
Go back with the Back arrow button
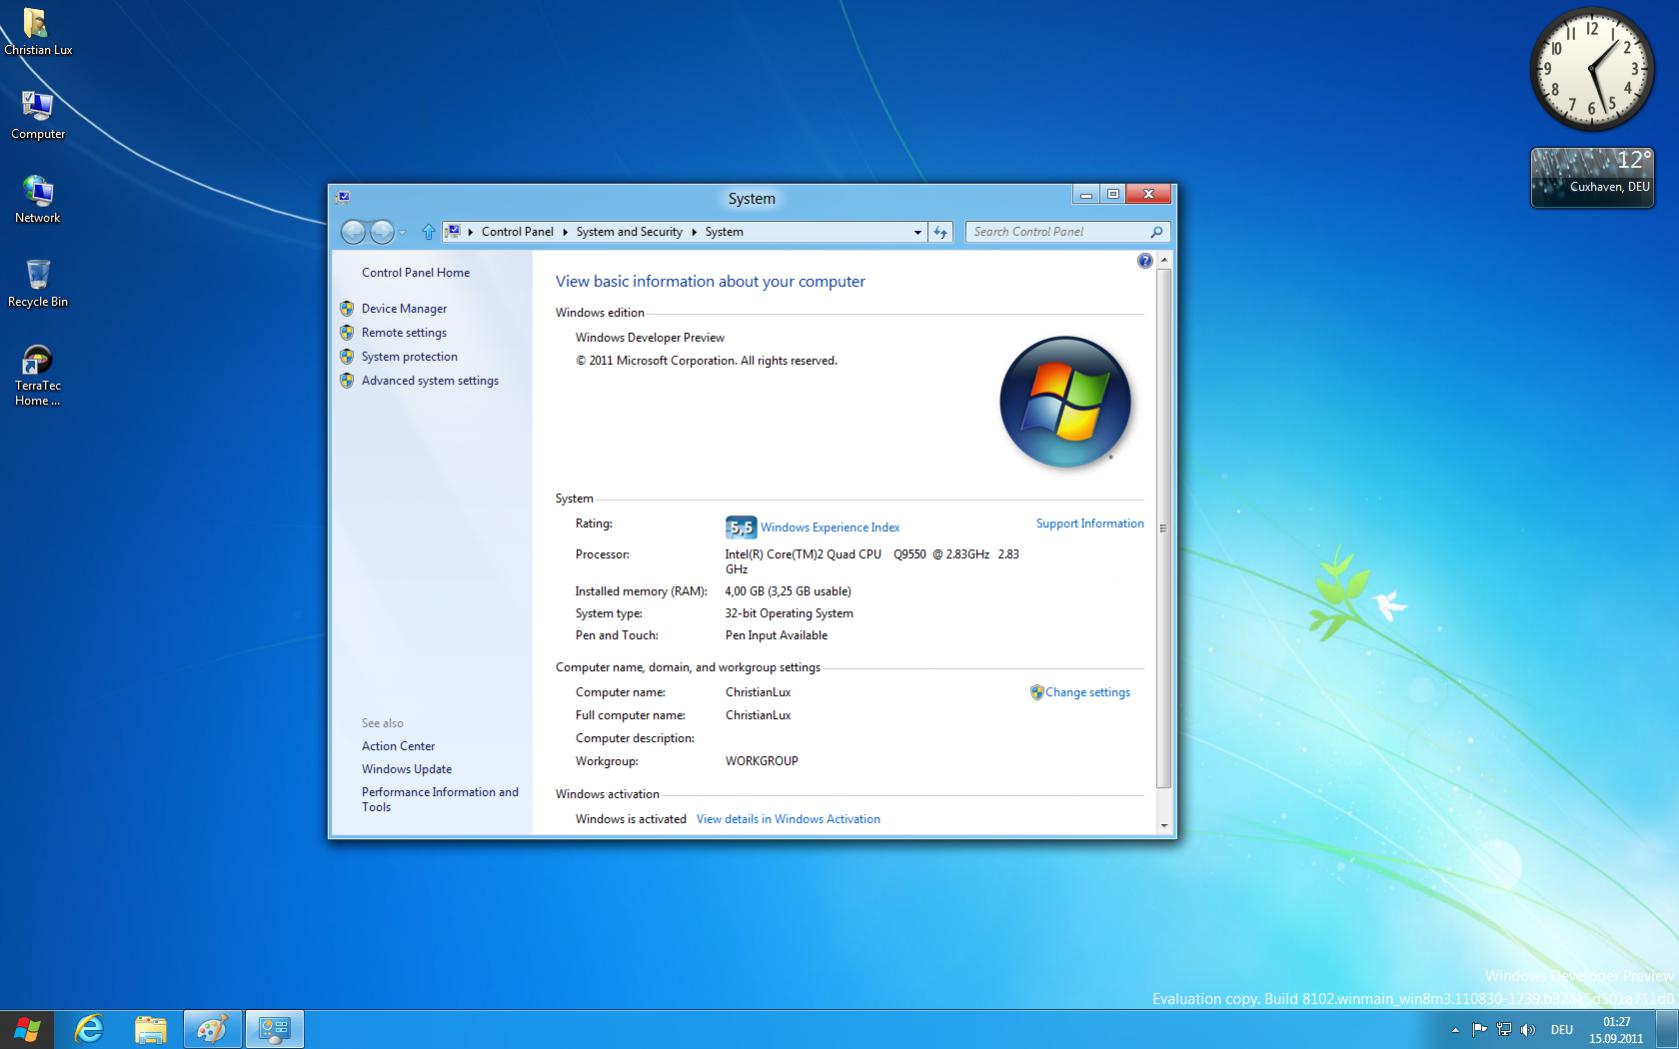click(353, 232)
